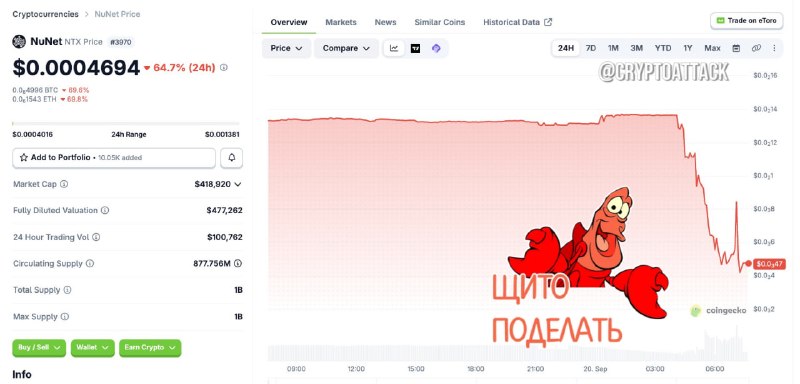The width and height of the screenshot is (800, 384).
Task: Switch to the News tab
Action: pos(385,22)
